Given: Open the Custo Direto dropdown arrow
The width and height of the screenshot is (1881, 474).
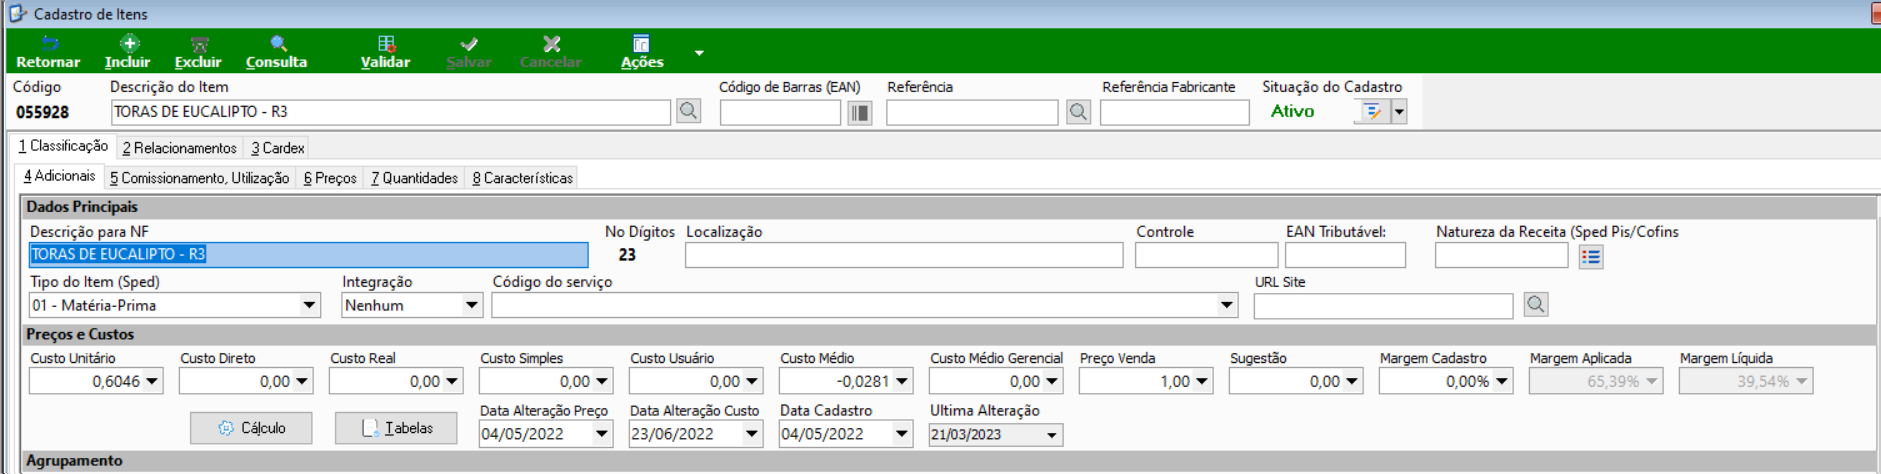Looking at the screenshot, I should point(302,381).
